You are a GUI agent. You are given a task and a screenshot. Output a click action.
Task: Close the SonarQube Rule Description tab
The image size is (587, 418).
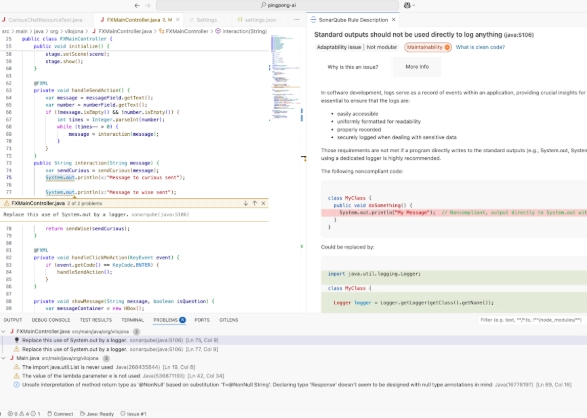tap(393, 20)
